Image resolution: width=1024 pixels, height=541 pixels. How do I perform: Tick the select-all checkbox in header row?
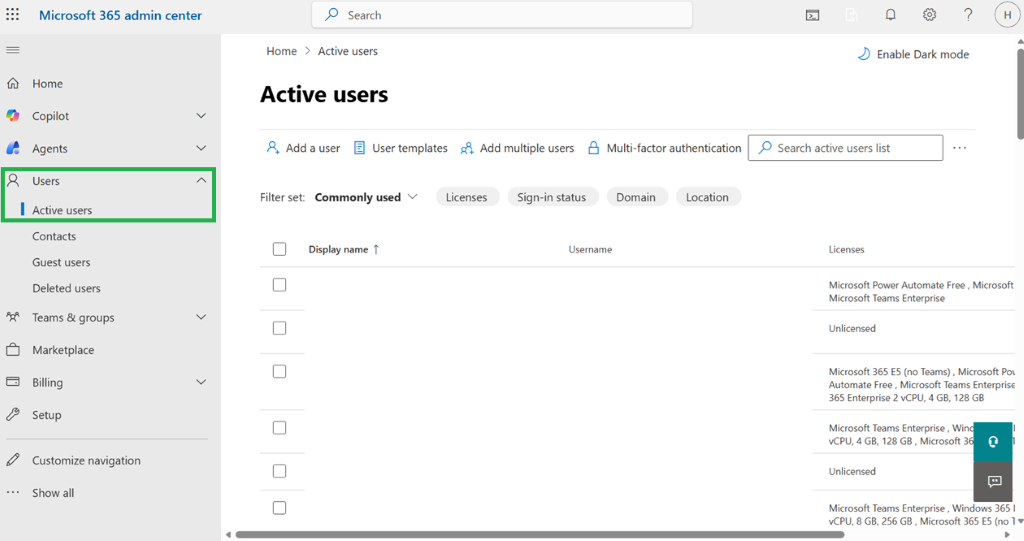(x=280, y=249)
